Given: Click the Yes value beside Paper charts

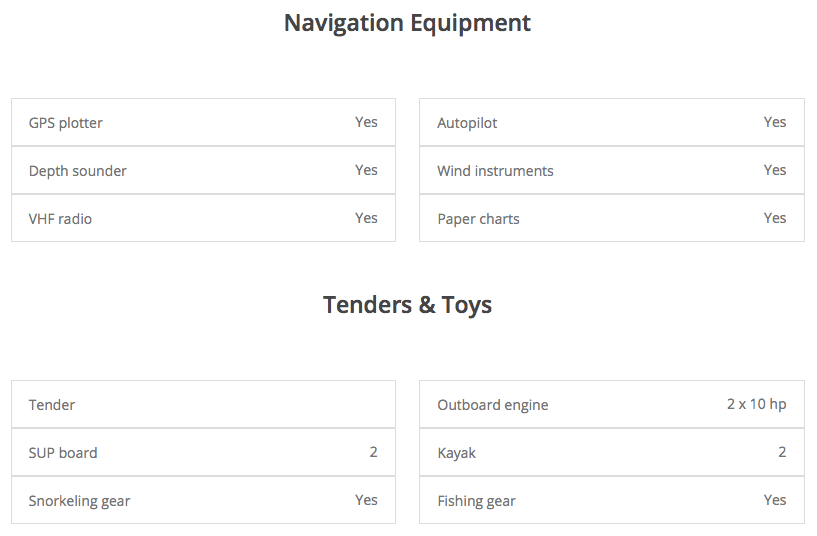Looking at the screenshot, I should coord(775,218).
